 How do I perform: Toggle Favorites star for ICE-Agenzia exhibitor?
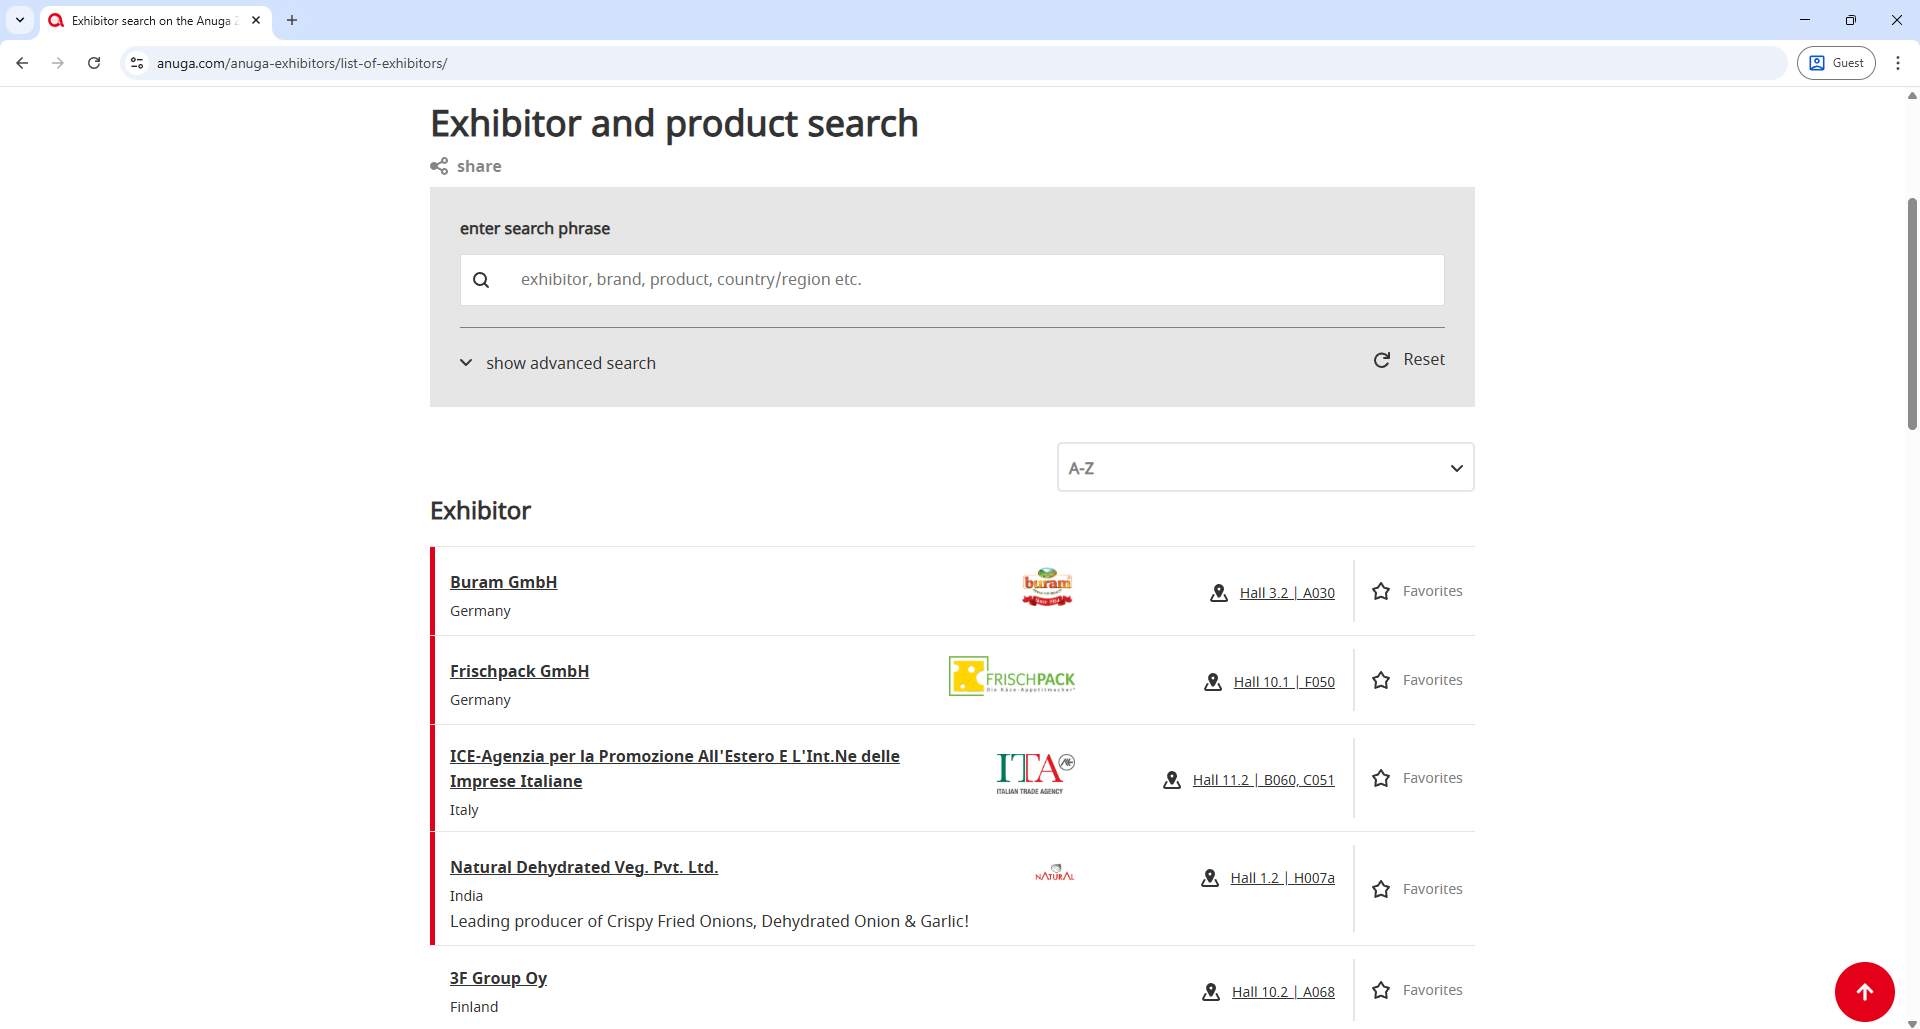tap(1381, 778)
